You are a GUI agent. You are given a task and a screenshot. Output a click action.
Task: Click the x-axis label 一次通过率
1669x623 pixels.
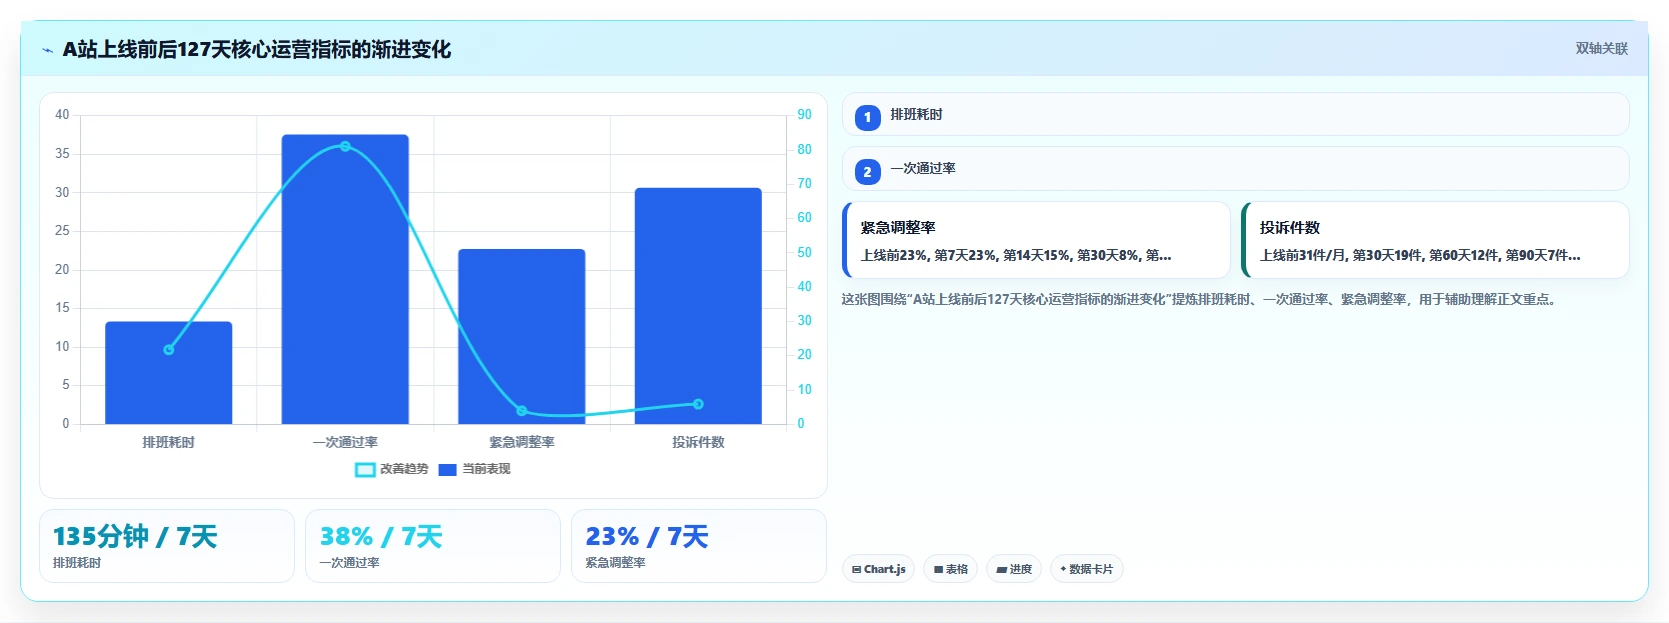pyautogui.click(x=345, y=442)
